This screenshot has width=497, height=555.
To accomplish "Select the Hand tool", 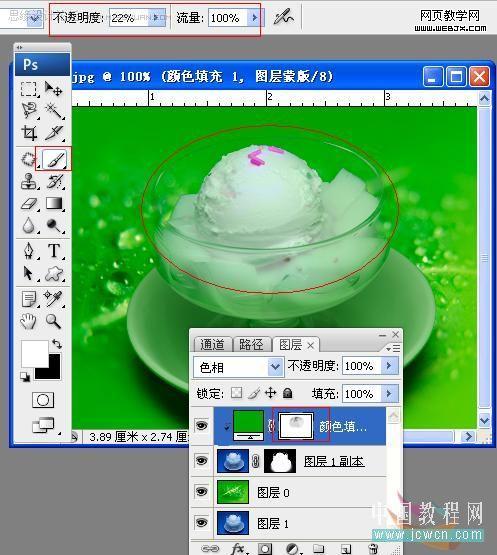I will pos(28,321).
